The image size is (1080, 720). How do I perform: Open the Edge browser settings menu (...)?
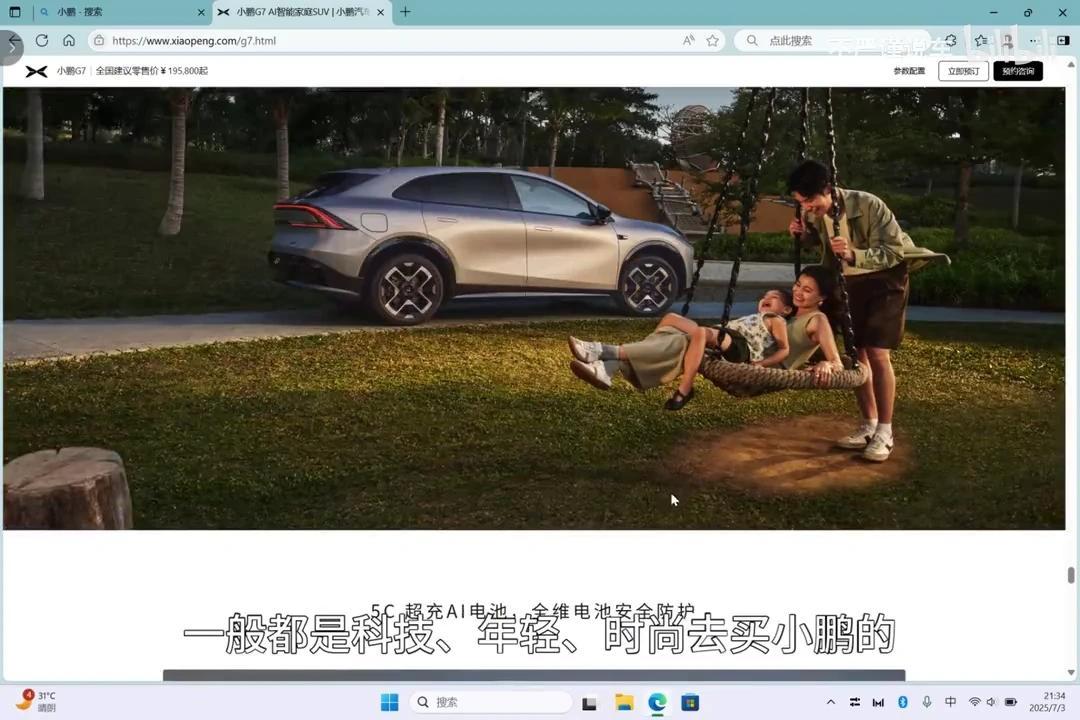[1034, 41]
